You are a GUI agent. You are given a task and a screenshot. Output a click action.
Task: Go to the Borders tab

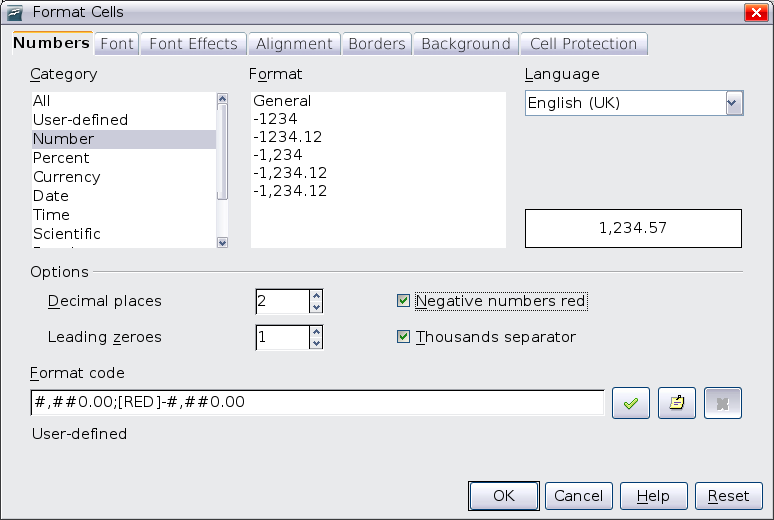pyautogui.click(x=377, y=44)
